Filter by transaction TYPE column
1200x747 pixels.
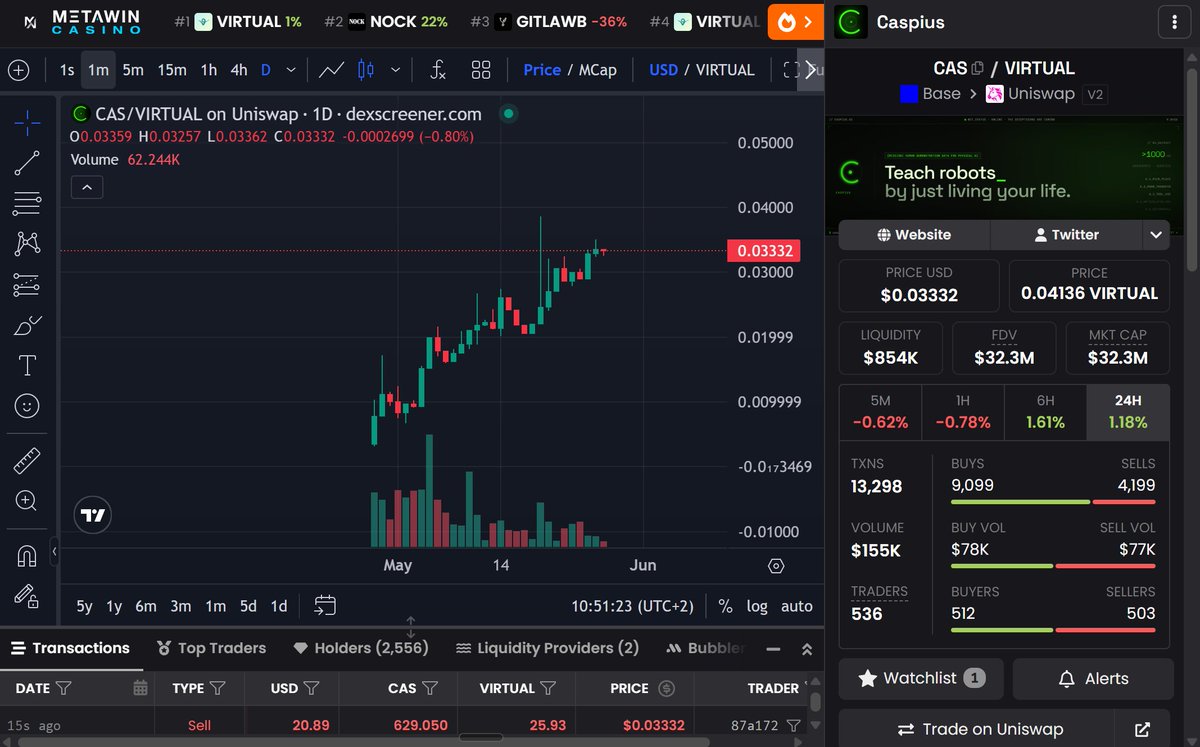[218, 688]
